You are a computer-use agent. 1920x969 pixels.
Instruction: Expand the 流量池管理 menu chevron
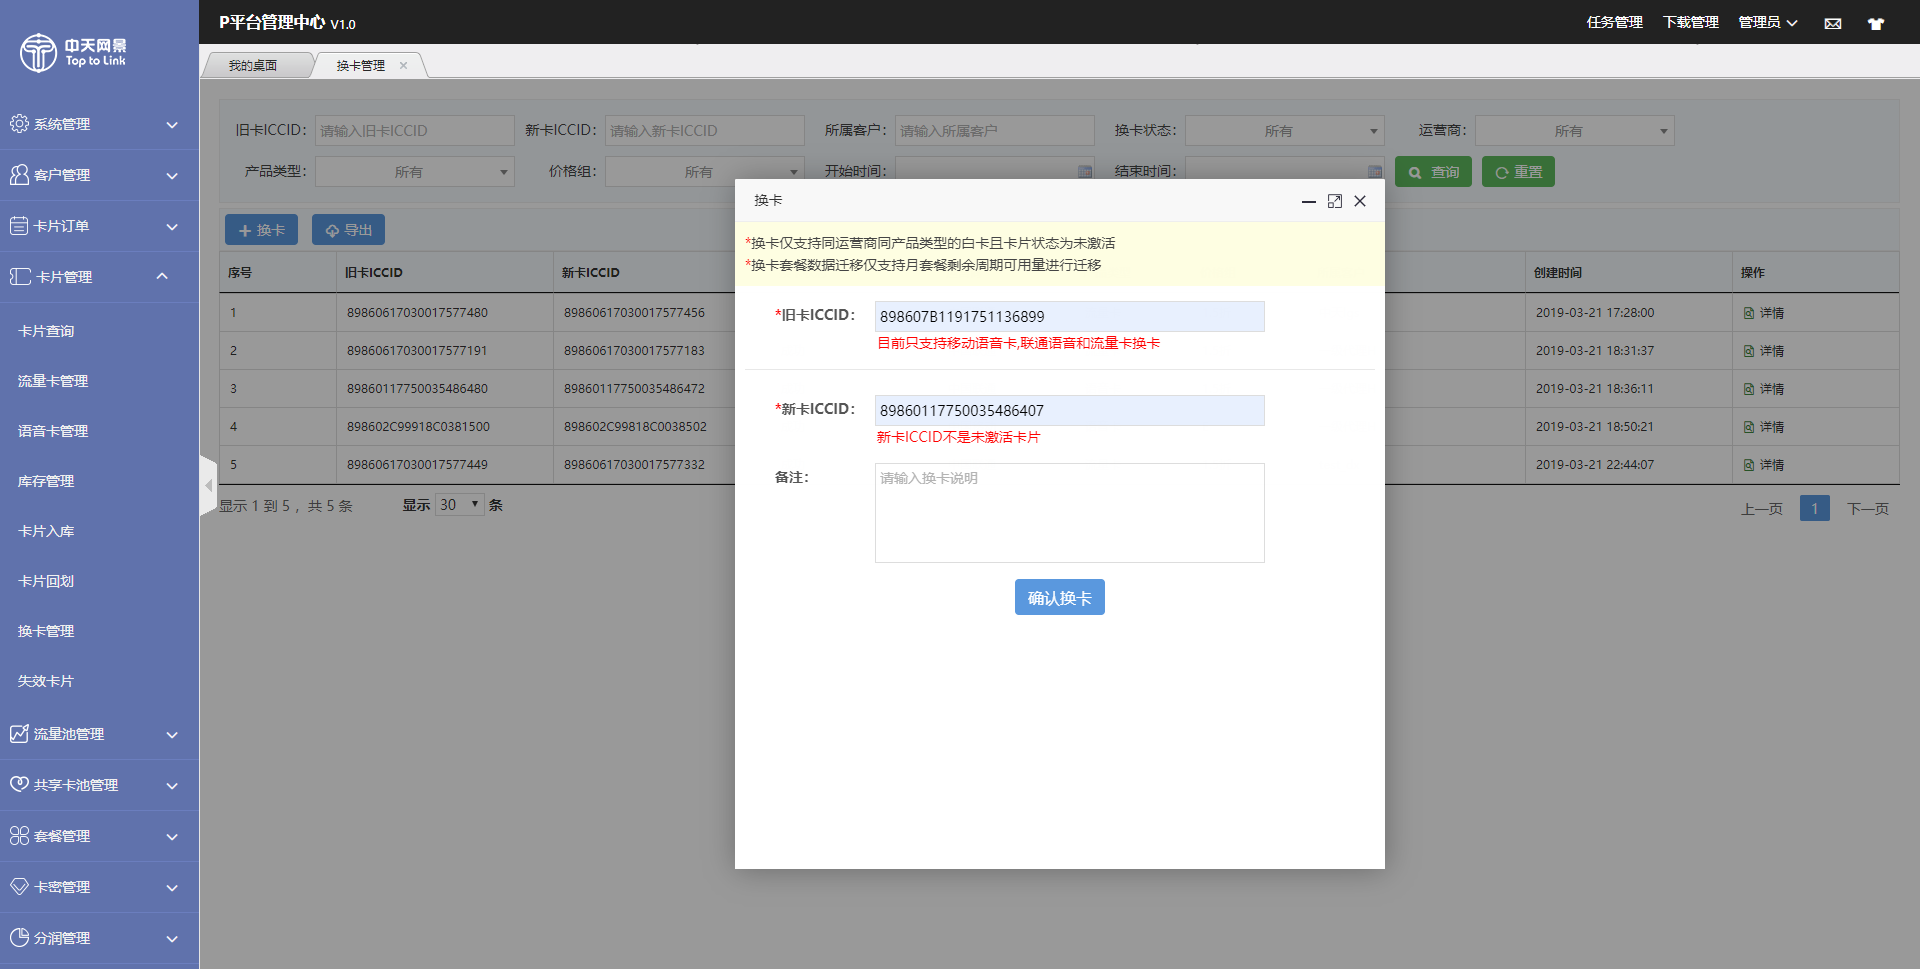click(172, 735)
